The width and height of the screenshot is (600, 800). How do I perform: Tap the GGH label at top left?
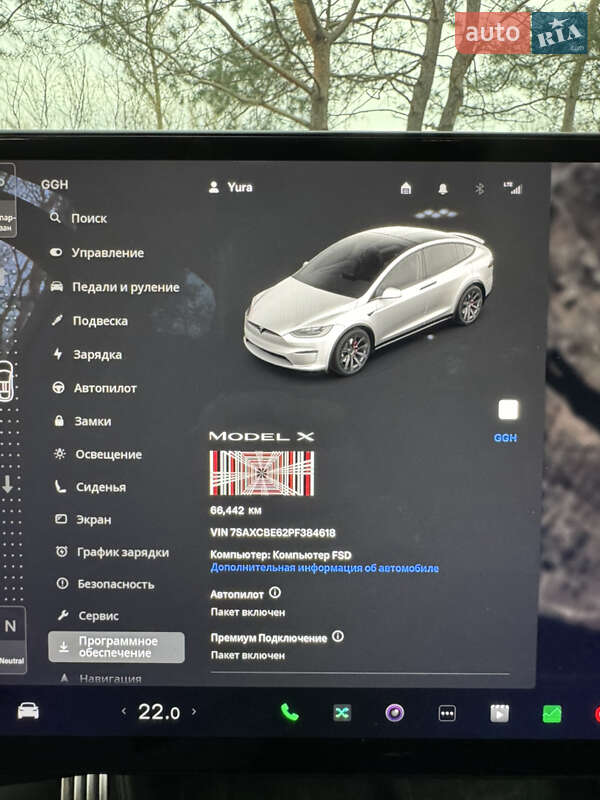coord(55,185)
